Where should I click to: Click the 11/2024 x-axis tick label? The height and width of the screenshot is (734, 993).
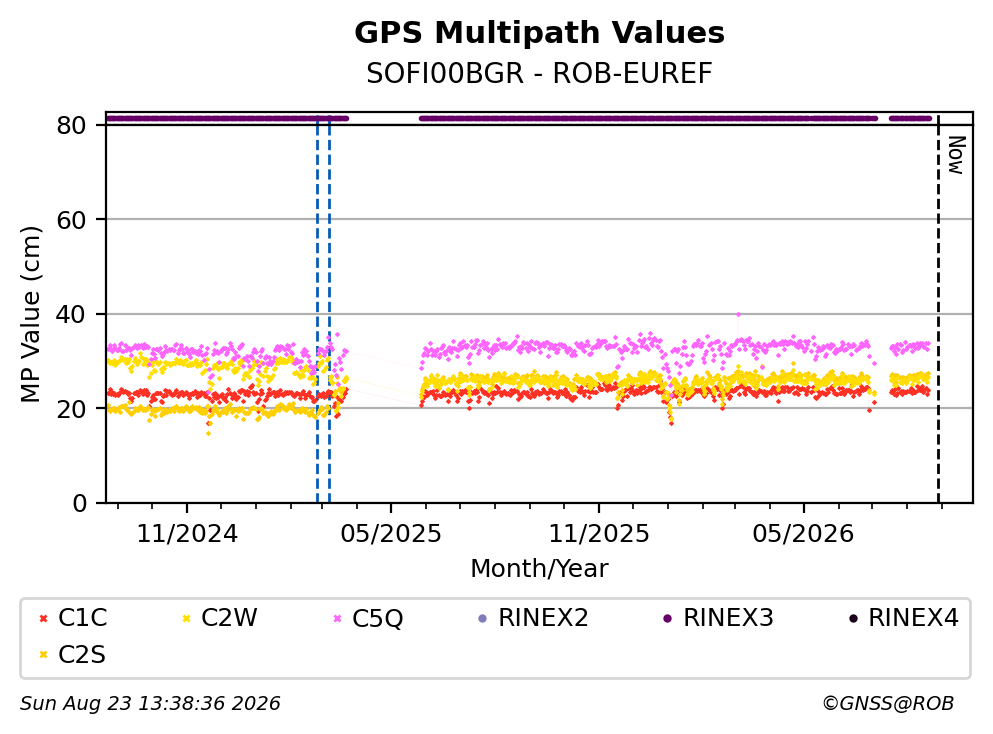(x=187, y=534)
